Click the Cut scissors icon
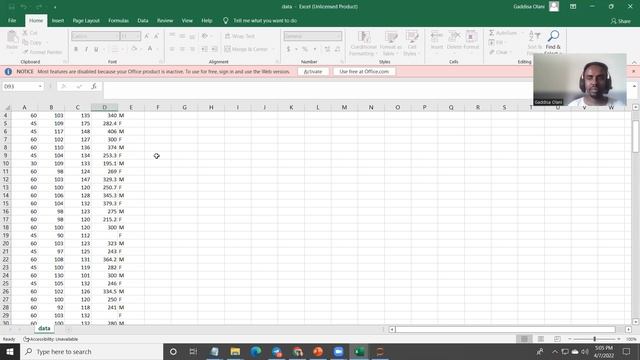Image resolution: width=640 pixels, height=360 pixels. pos(25,33)
